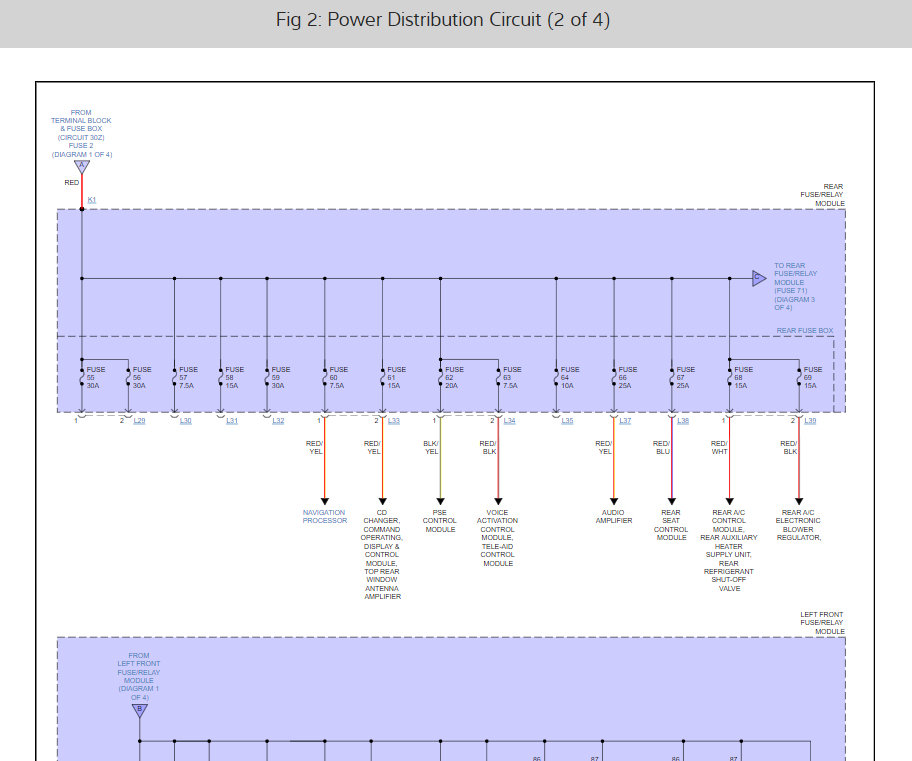Click the Voice Activation Control Module label
912x761 pixels.
tap(497, 538)
